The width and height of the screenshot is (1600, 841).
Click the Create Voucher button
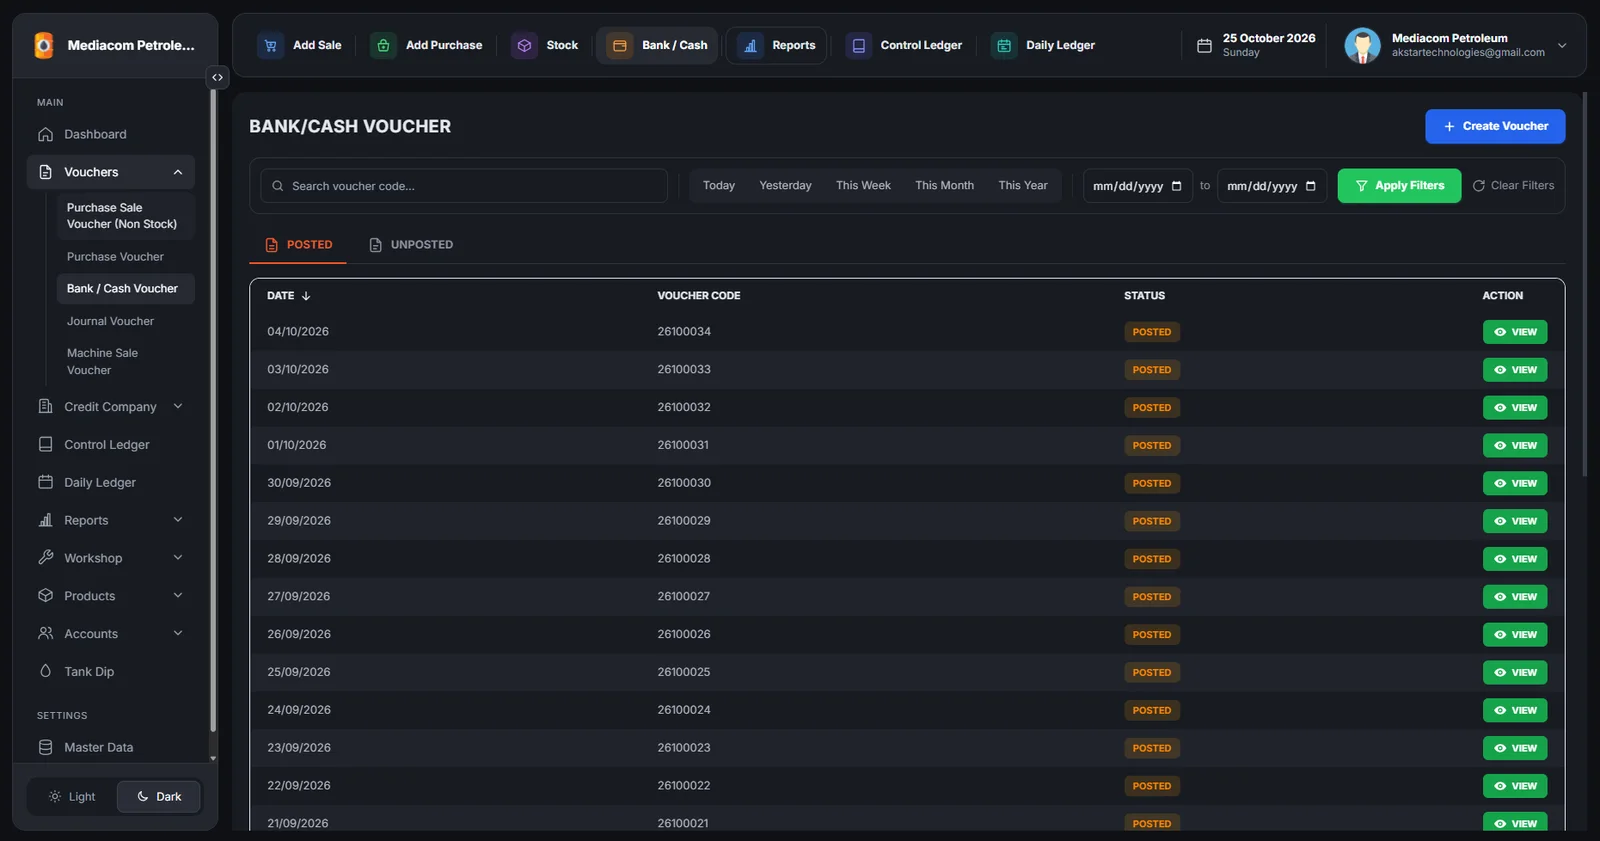(1495, 126)
